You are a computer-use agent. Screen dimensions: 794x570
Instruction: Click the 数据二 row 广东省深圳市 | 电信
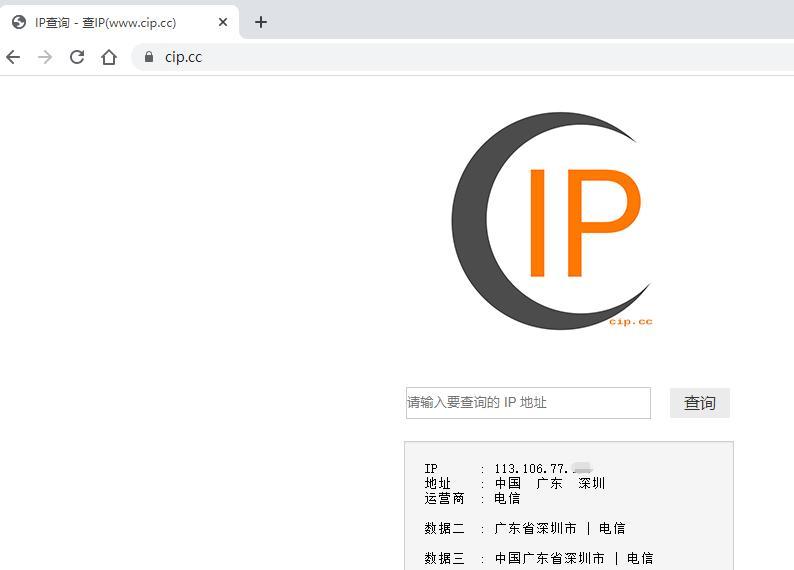click(560, 528)
